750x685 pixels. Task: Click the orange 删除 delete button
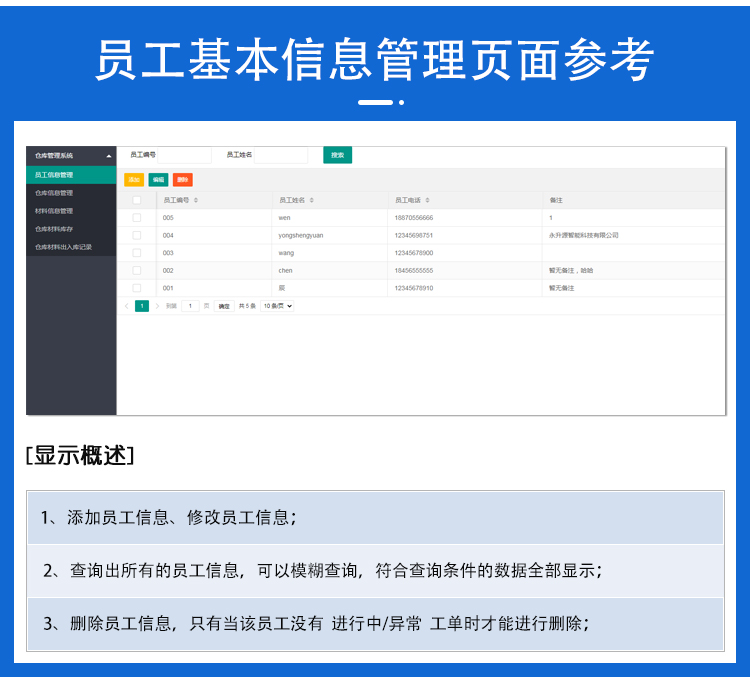pos(182,180)
